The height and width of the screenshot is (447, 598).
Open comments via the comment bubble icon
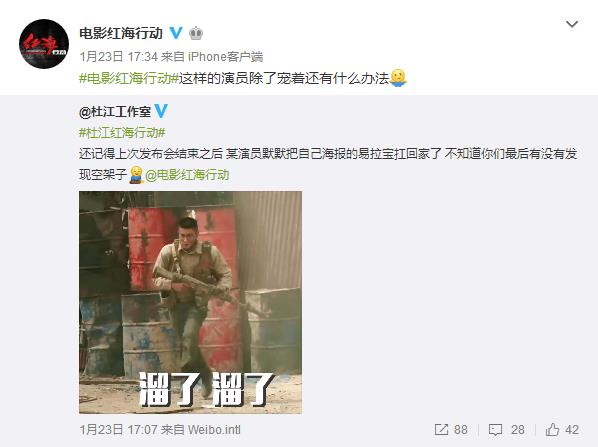pos(495,430)
